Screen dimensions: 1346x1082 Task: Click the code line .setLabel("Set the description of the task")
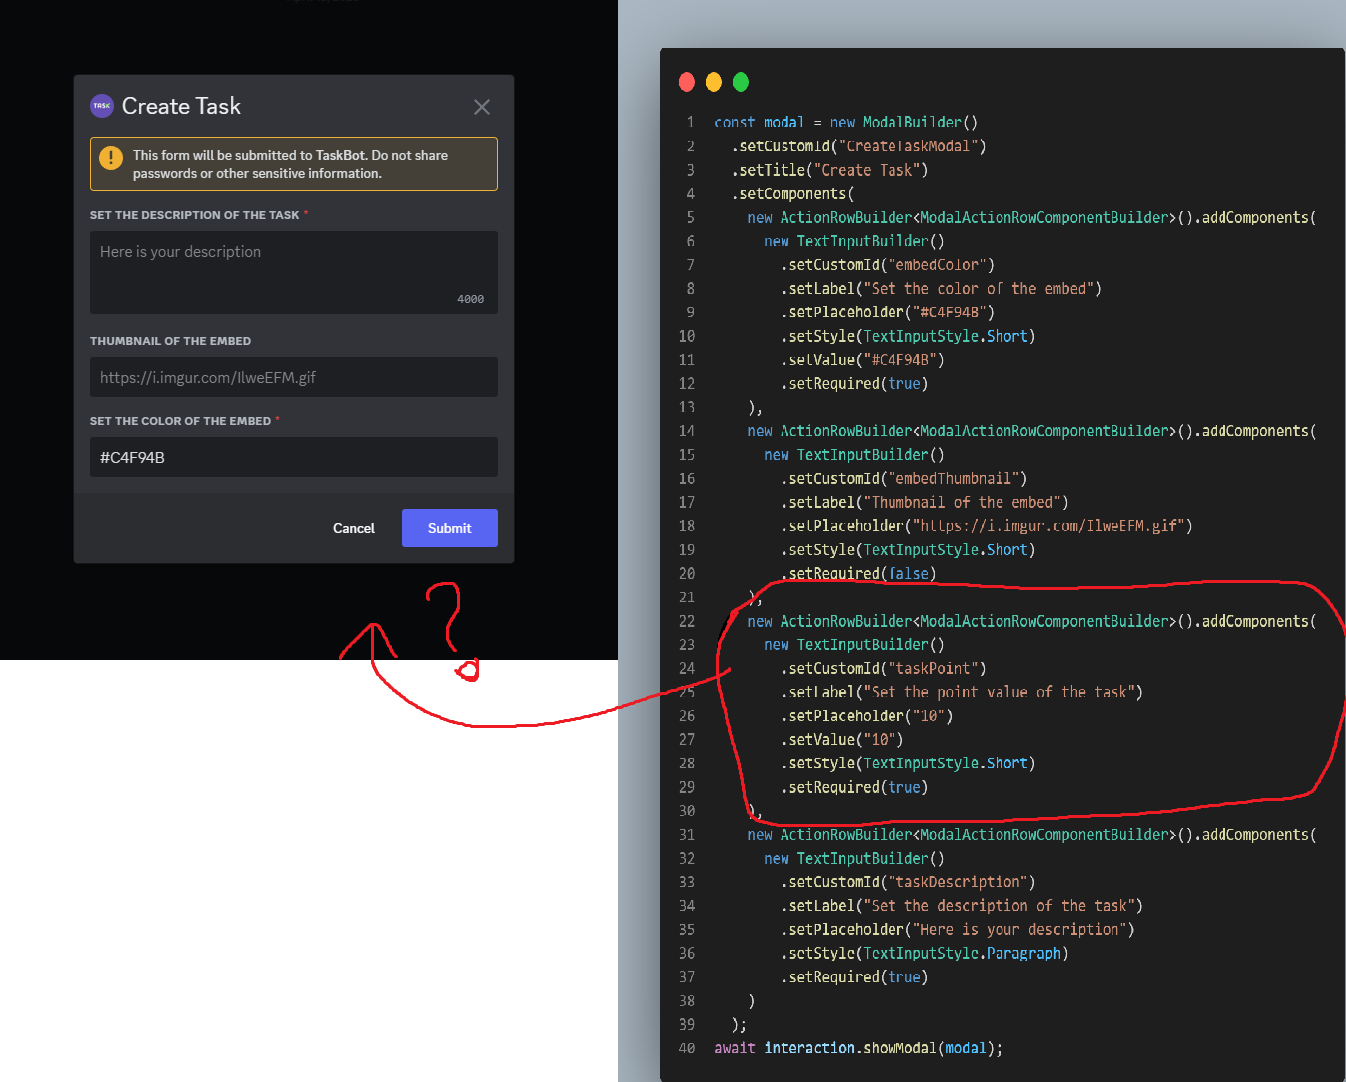962,906
